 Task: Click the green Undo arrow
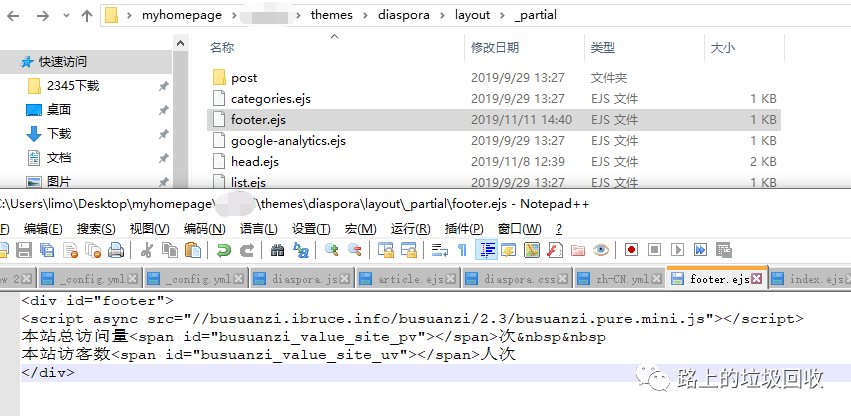click(x=223, y=250)
